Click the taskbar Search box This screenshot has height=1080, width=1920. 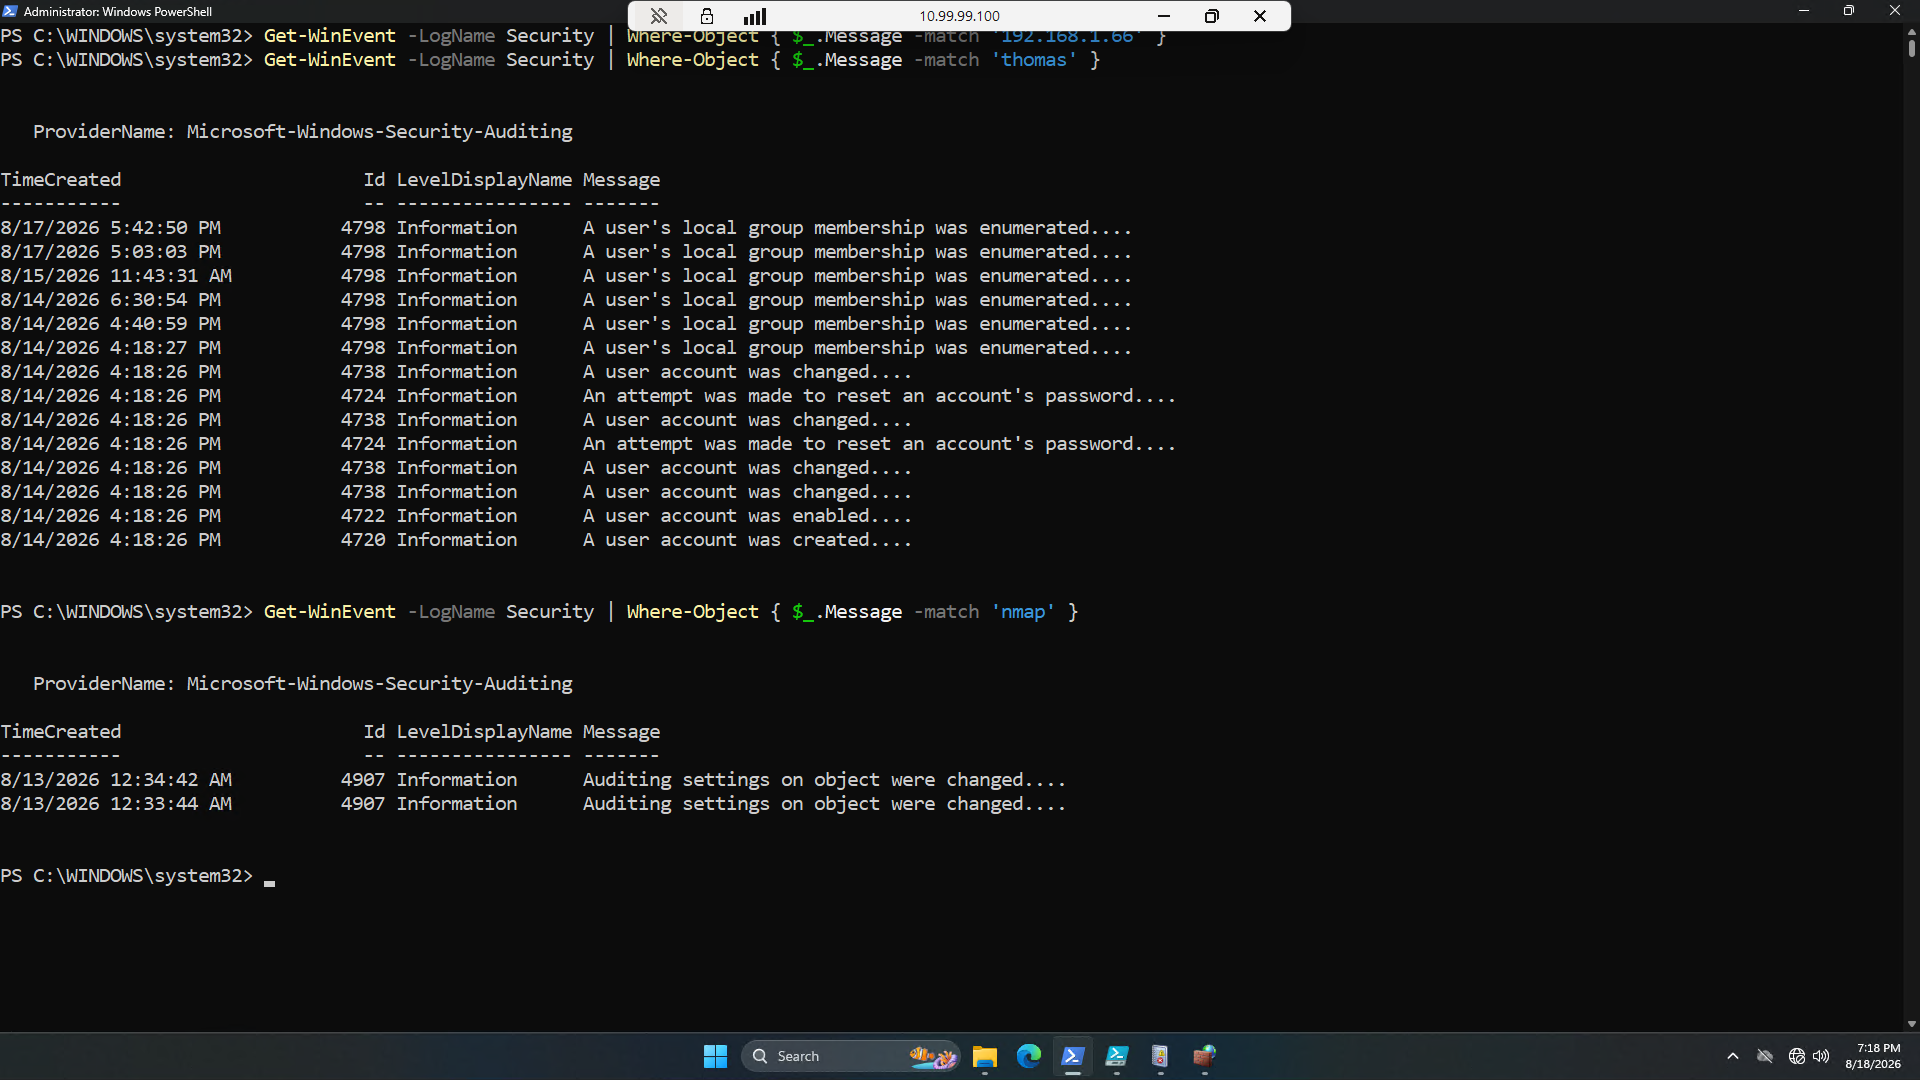[850, 1056]
